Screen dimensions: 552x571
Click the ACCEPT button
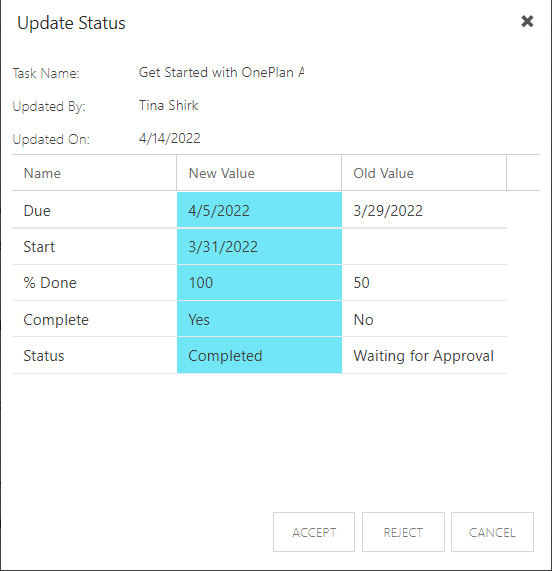[314, 532]
